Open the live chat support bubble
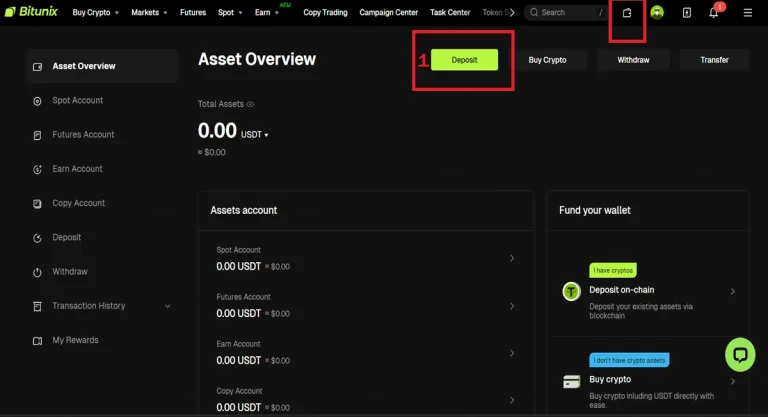 pos(740,354)
